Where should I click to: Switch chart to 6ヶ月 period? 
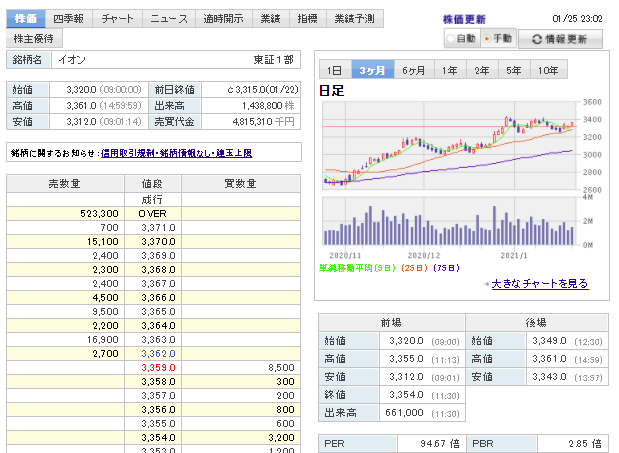click(414, 70)
